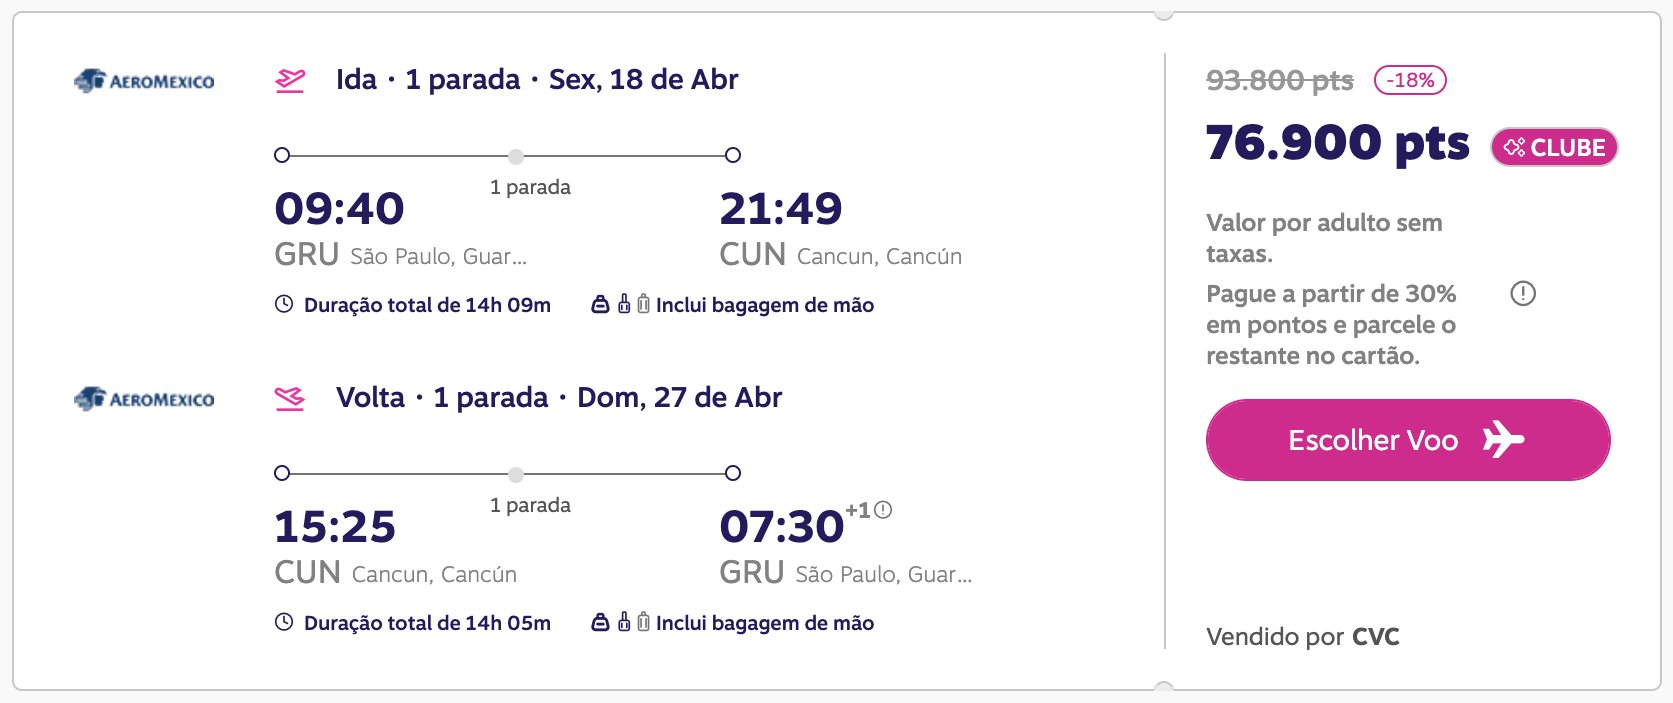The width and height of the screenshot is (1673, 703).
Task: Click the Escolher Voo button
Action: 1408,440
